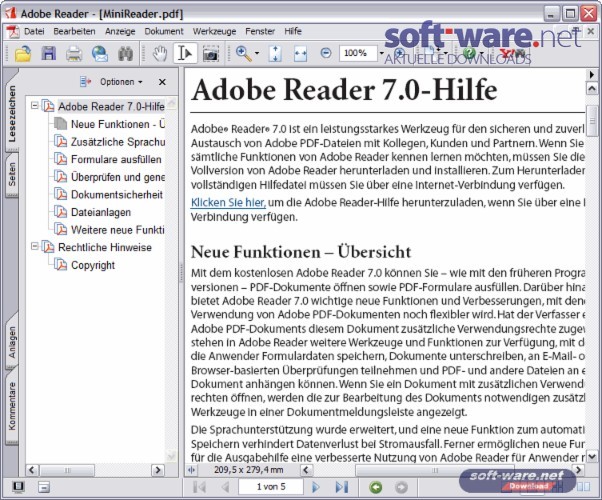Image resolution: width=602 pixels, height=500 pixels.
Task: Open the Werkzeuge menu
Action: pos(214,31)
